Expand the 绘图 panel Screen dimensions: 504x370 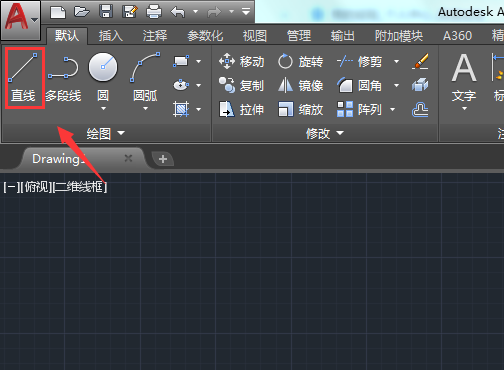point(106,133)
